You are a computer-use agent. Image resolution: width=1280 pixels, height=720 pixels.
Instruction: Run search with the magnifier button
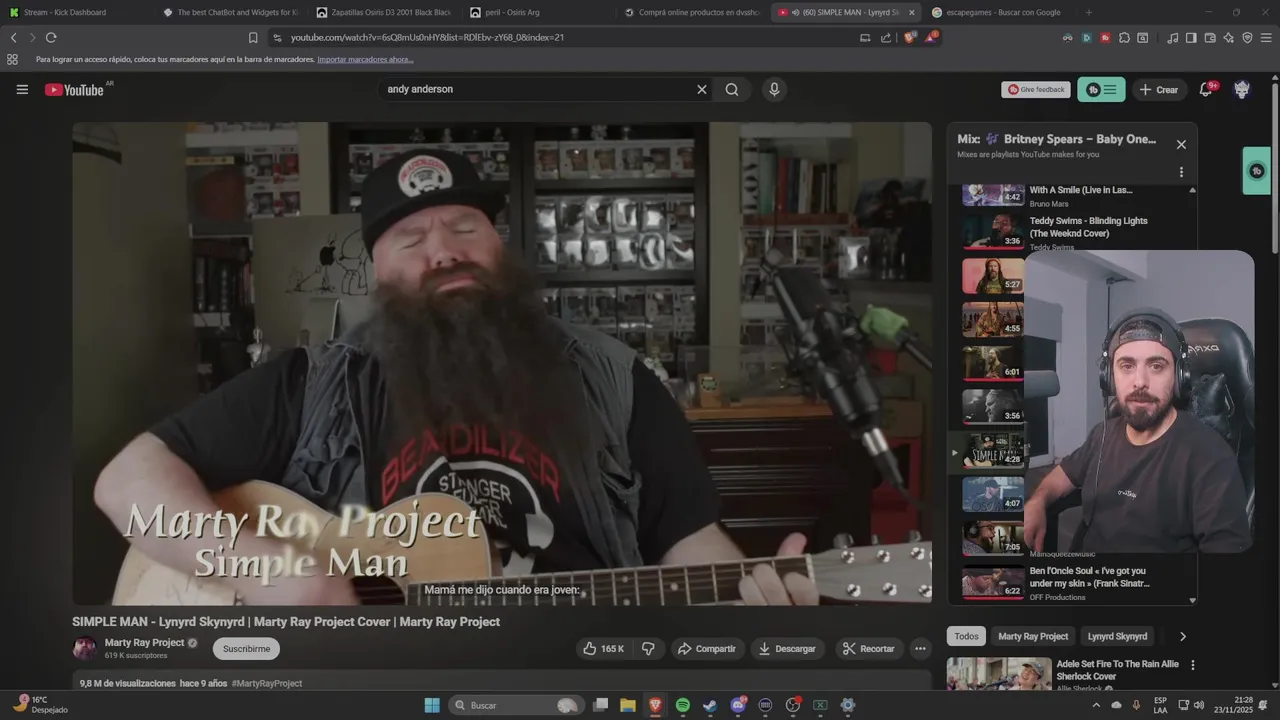[x=732, y=89]
